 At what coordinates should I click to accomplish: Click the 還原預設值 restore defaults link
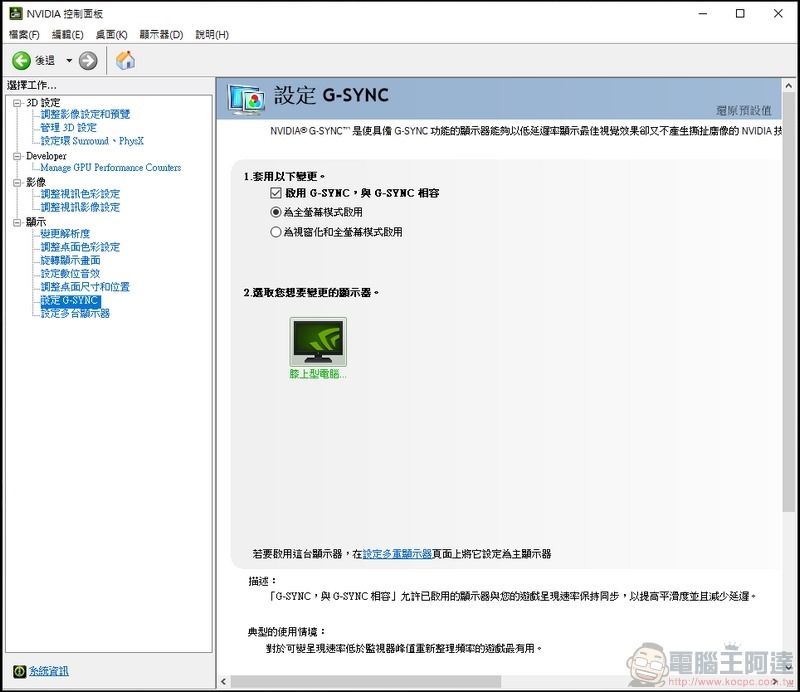coord(743,110)
